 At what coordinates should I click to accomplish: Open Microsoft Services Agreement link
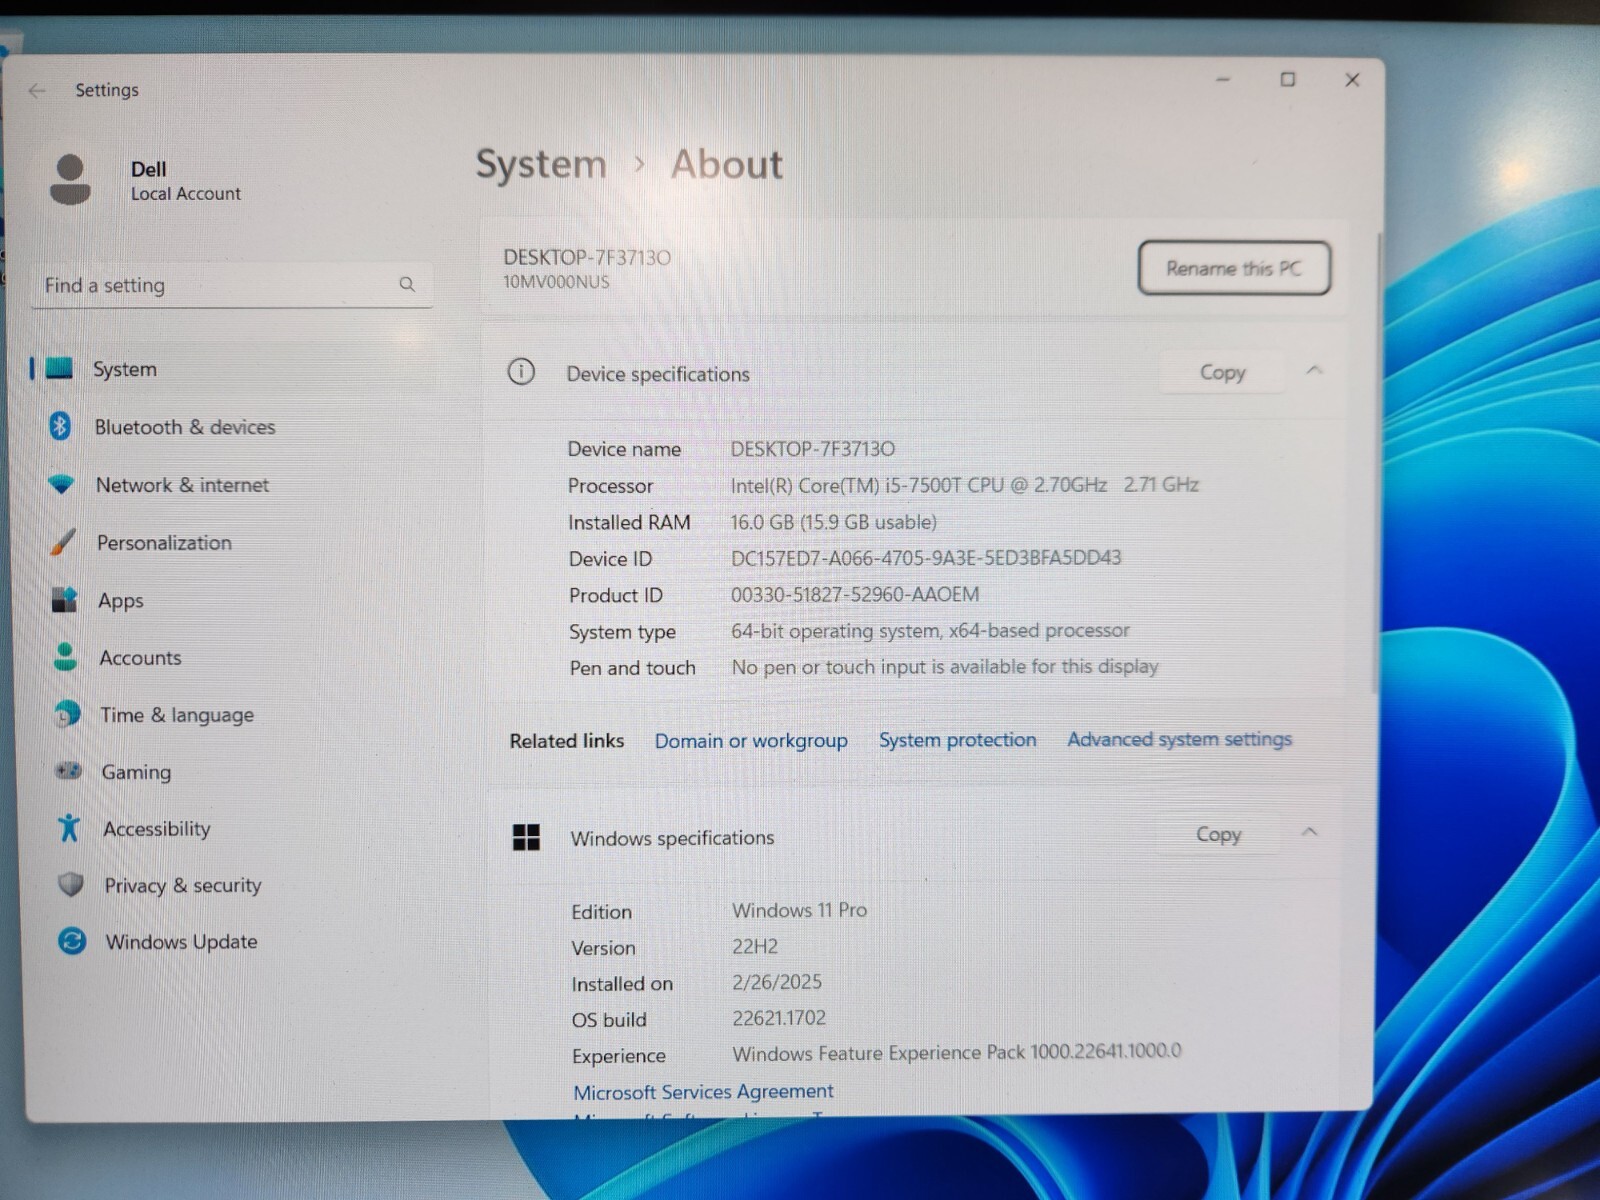point(703,1091)
